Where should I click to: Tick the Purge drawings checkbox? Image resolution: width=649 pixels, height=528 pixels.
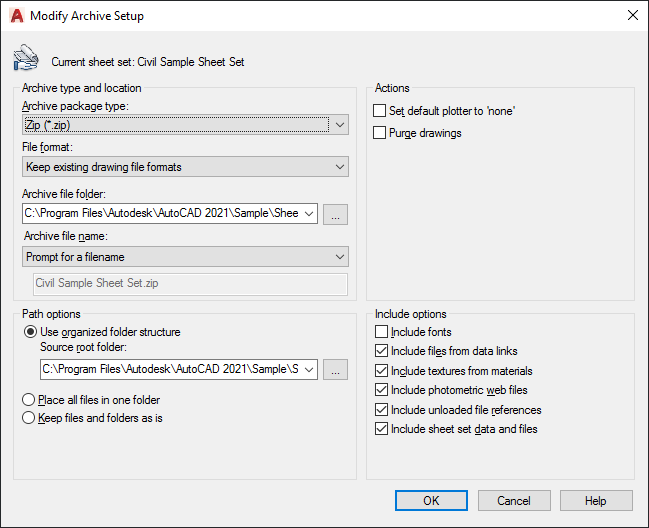click(380, 133)
